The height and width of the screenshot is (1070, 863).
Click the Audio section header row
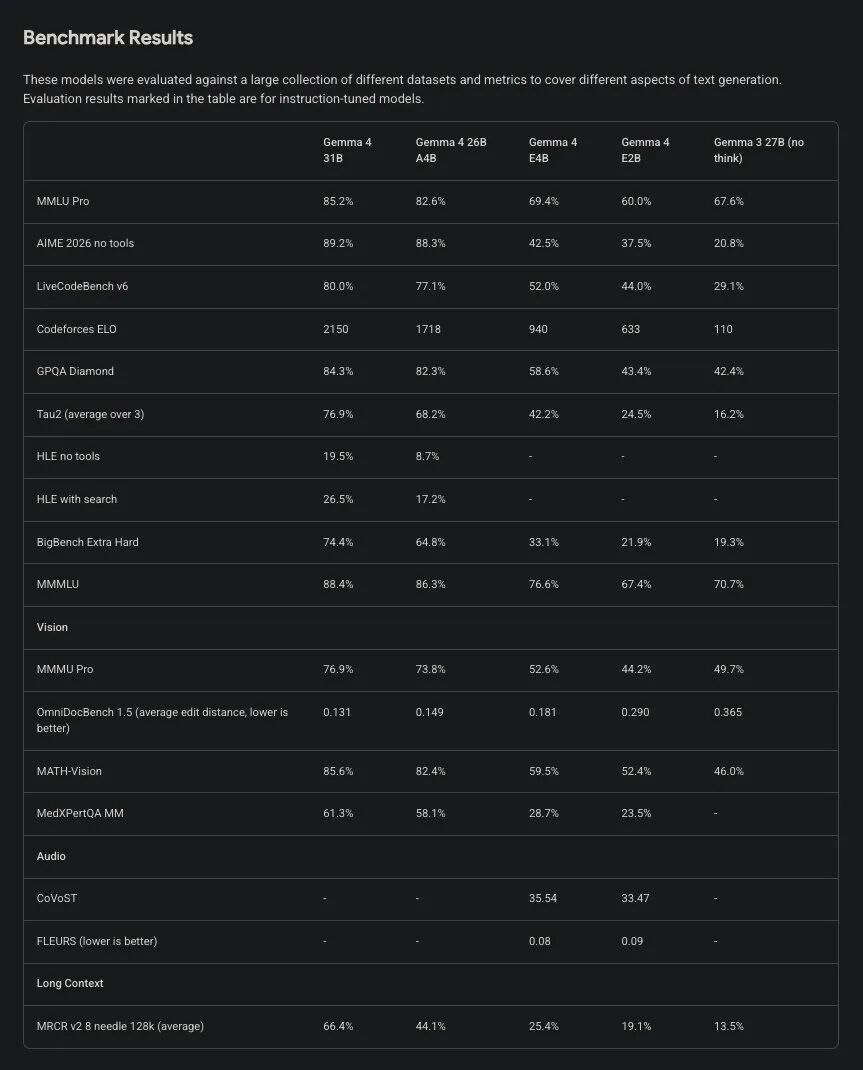[x=51, y=856]
